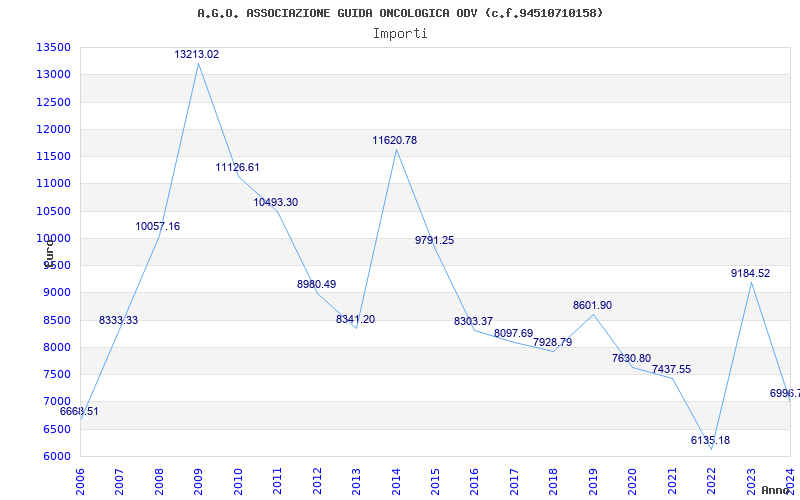Click the 7000 y-axis tick label

57,402
